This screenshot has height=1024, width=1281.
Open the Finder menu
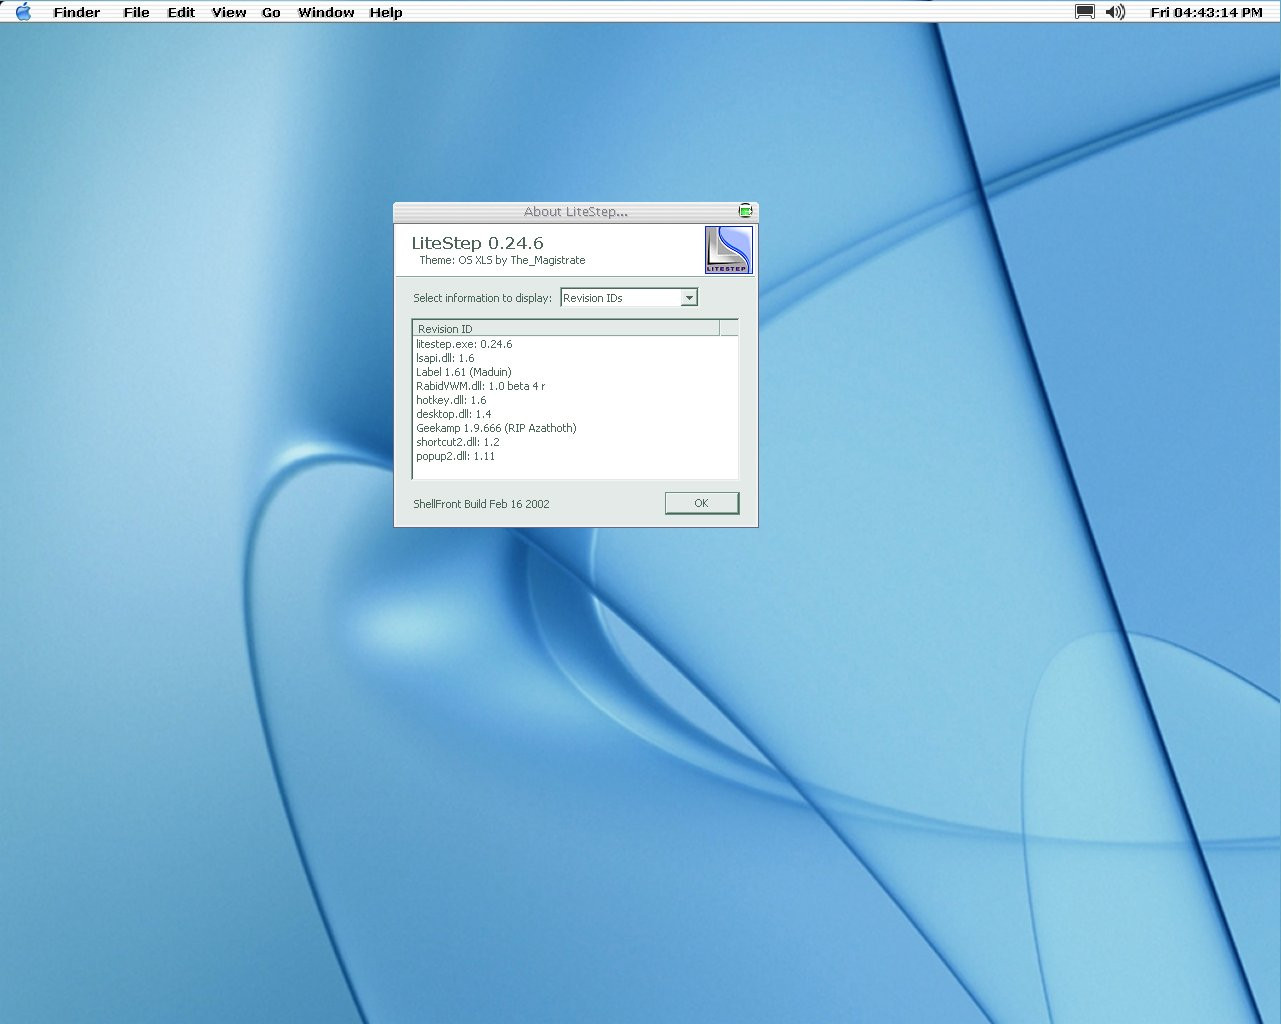pyautogui.click(x=76, y=12)
